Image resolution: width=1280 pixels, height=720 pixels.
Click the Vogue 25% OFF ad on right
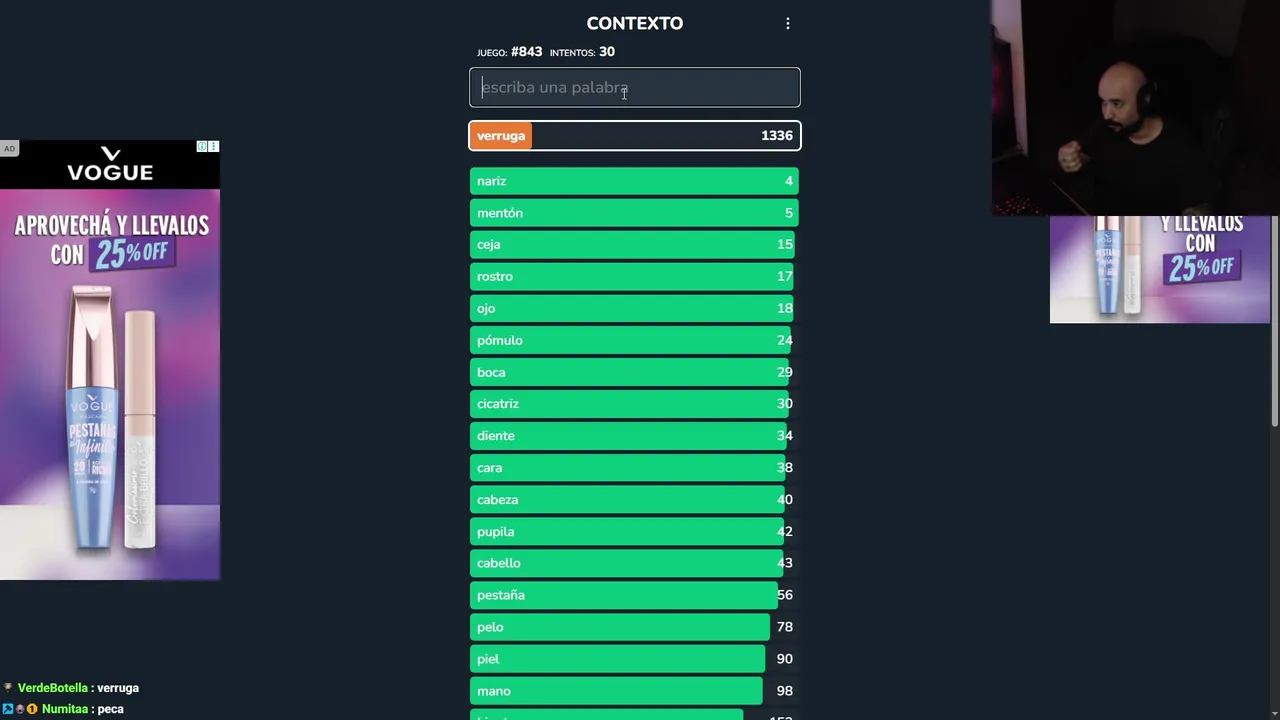click(1159, 270)
